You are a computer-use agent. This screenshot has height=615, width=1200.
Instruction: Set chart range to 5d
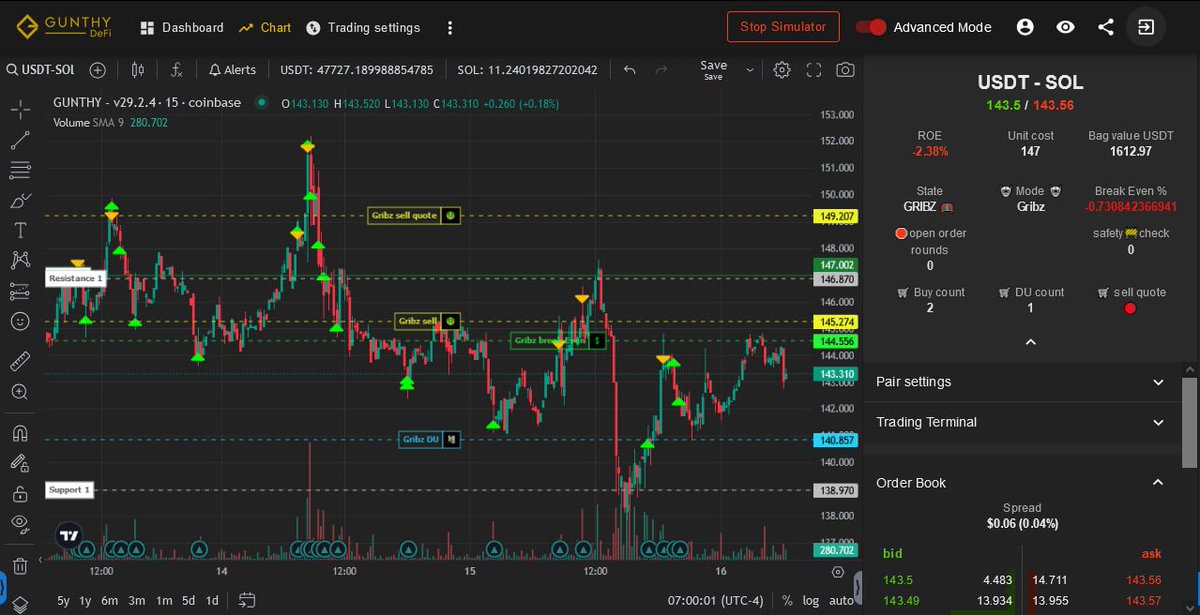[188, 601]
